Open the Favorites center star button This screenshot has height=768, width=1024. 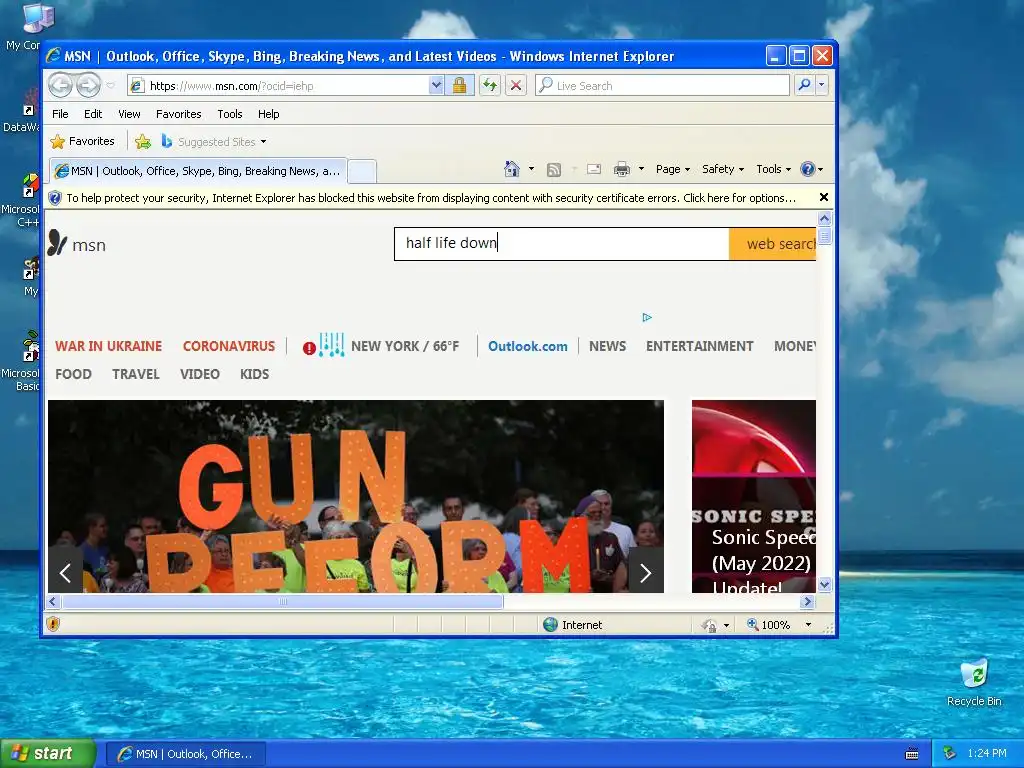coord(82,141)
